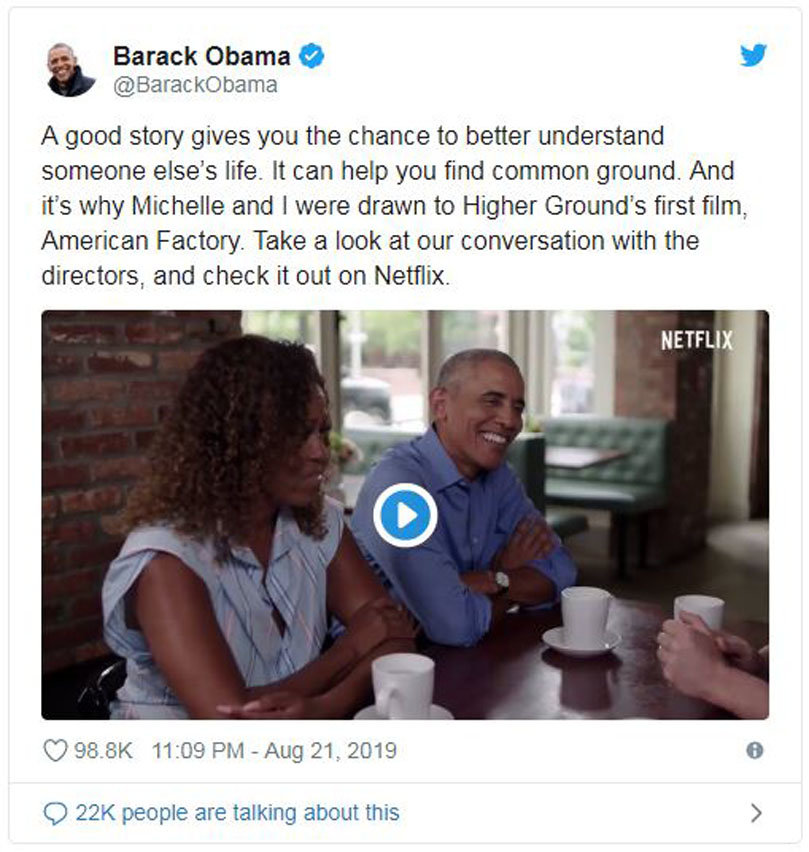Open "22K people are talking about this"
This screenshot has height=852, width=809.
237,813
